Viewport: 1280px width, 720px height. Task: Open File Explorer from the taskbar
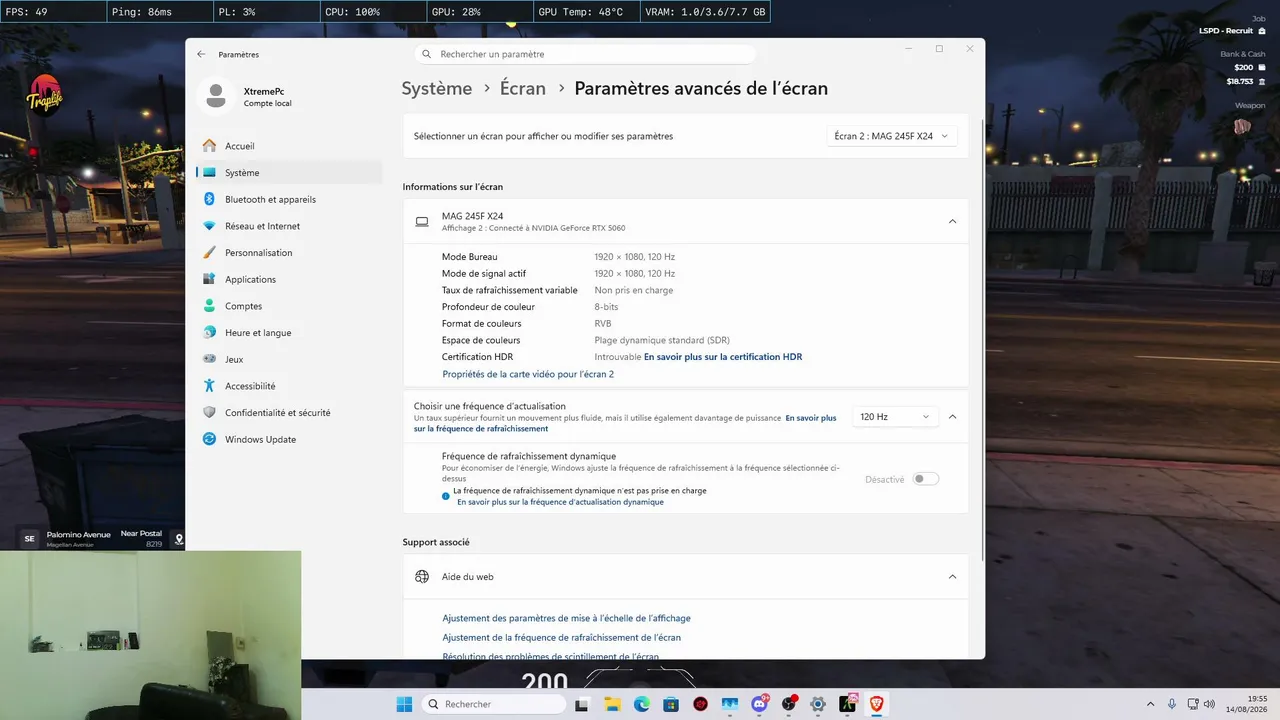click(x=611, y=704)
